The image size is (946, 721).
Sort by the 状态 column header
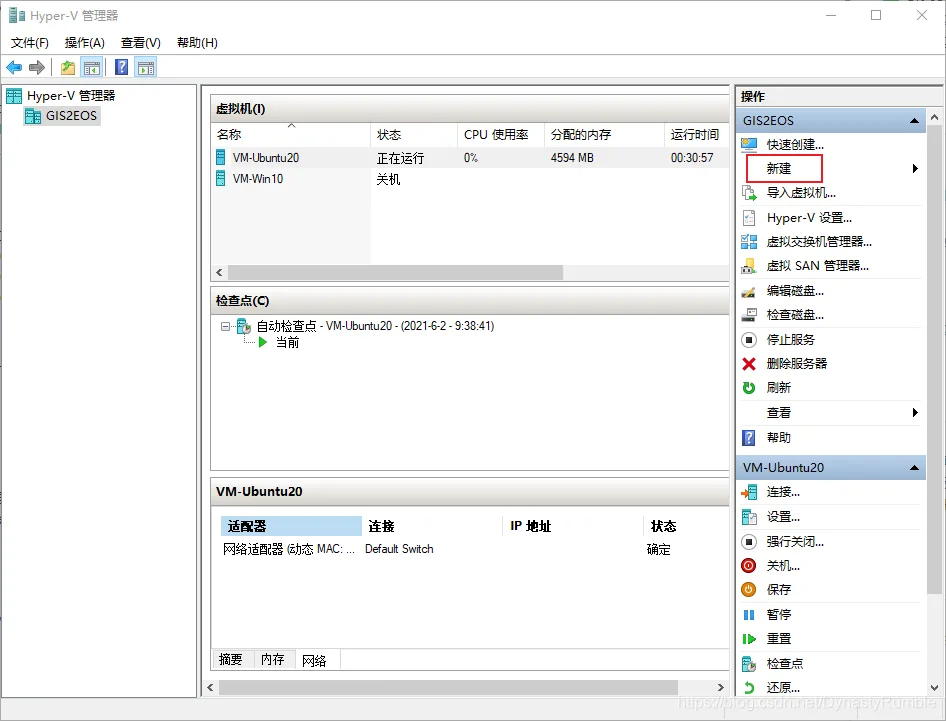(x=414, y=135)
